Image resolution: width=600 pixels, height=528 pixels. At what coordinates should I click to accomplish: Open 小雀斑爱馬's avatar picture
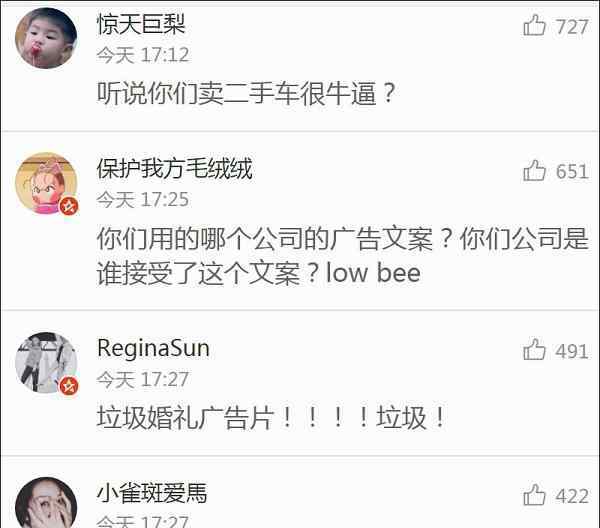[46, 503]
